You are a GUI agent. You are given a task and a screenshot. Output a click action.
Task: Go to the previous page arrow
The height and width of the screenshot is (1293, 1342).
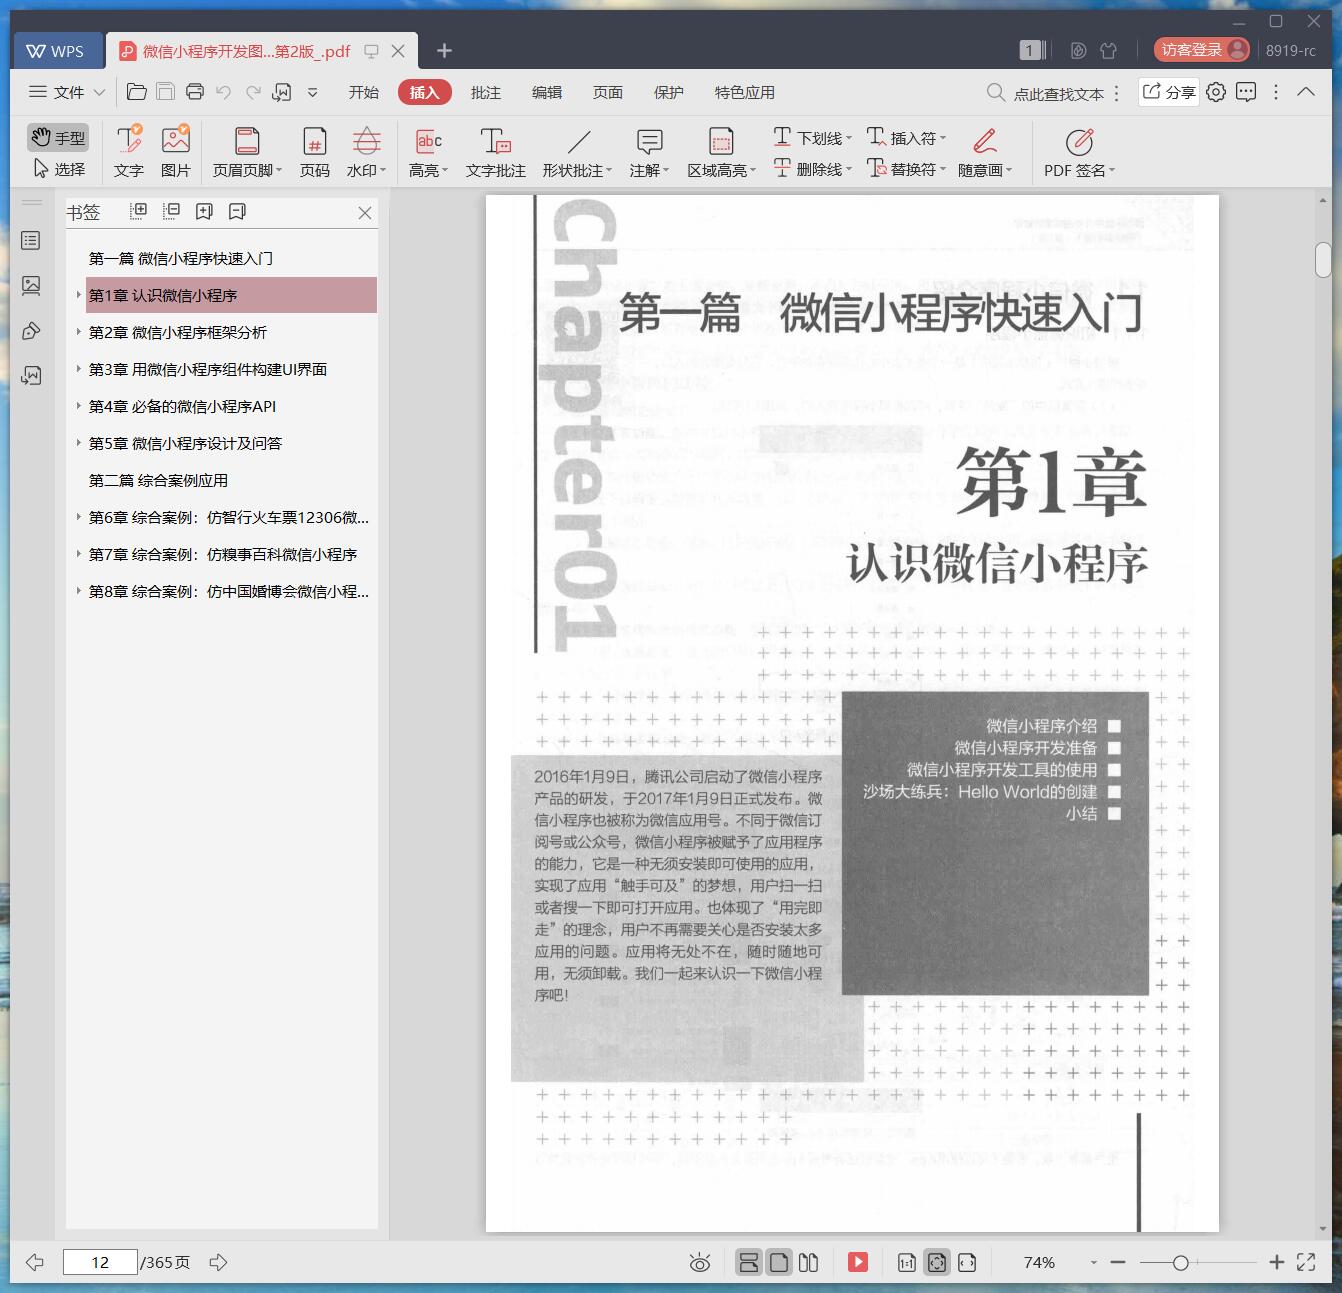pos(35,1262)
